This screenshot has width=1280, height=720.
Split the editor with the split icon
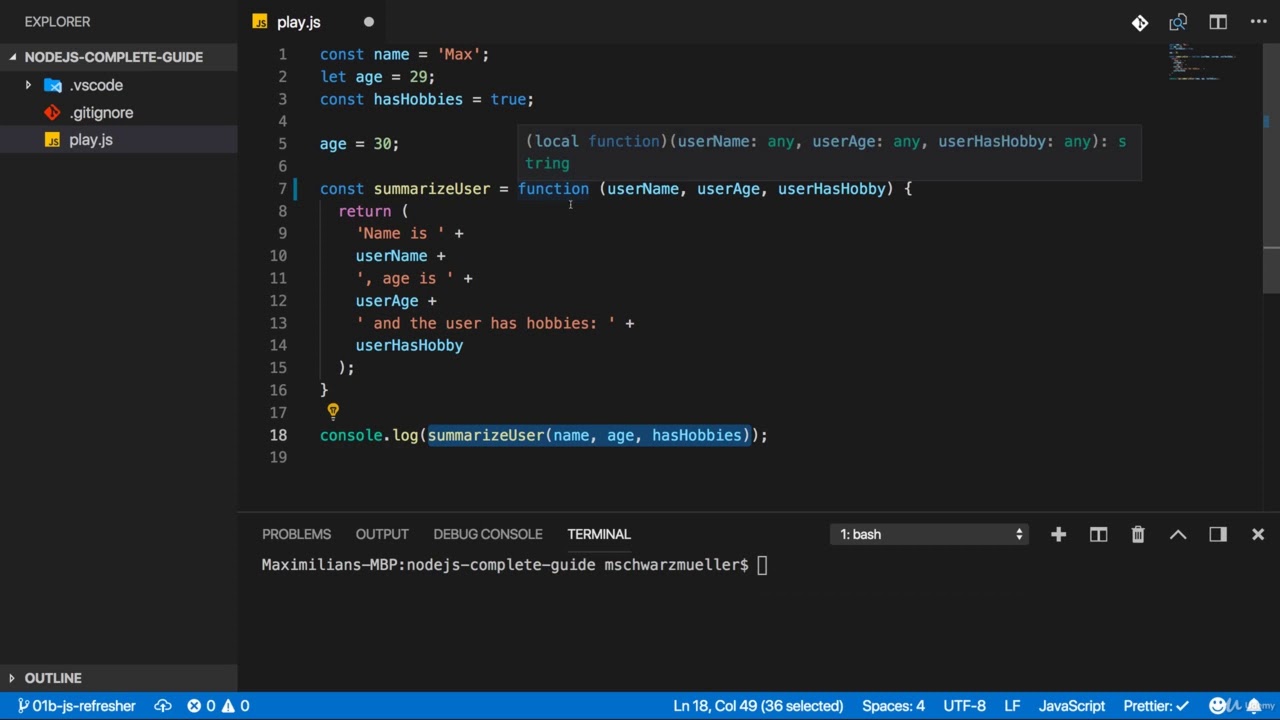click(x=1218, y=22)
